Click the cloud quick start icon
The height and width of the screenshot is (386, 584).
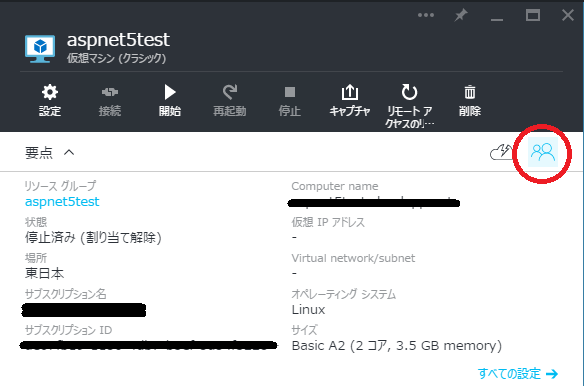501,152
